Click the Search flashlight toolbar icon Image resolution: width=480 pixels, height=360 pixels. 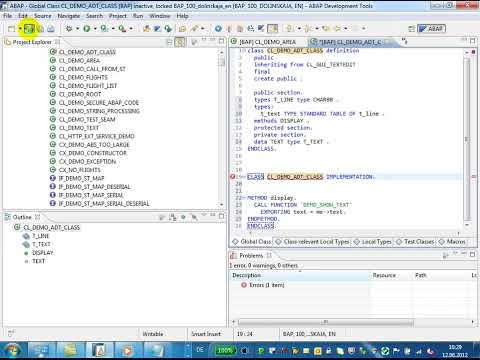point(194,29)
